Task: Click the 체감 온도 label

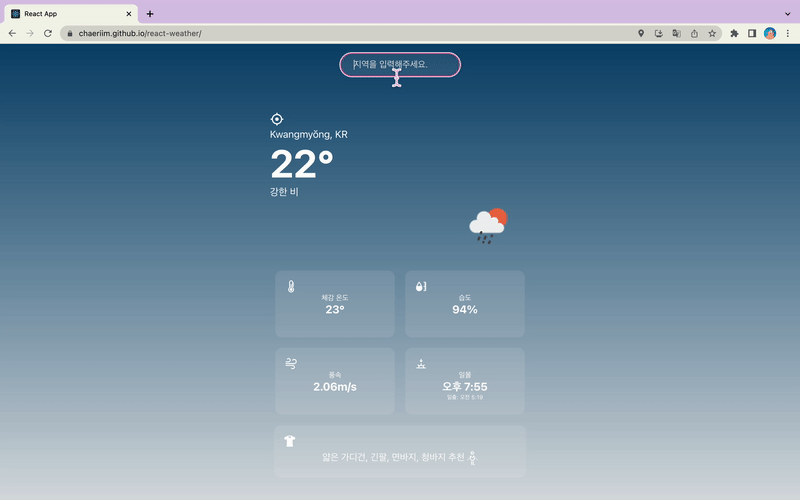Action: pyautogui.click(x=335, y=297)
